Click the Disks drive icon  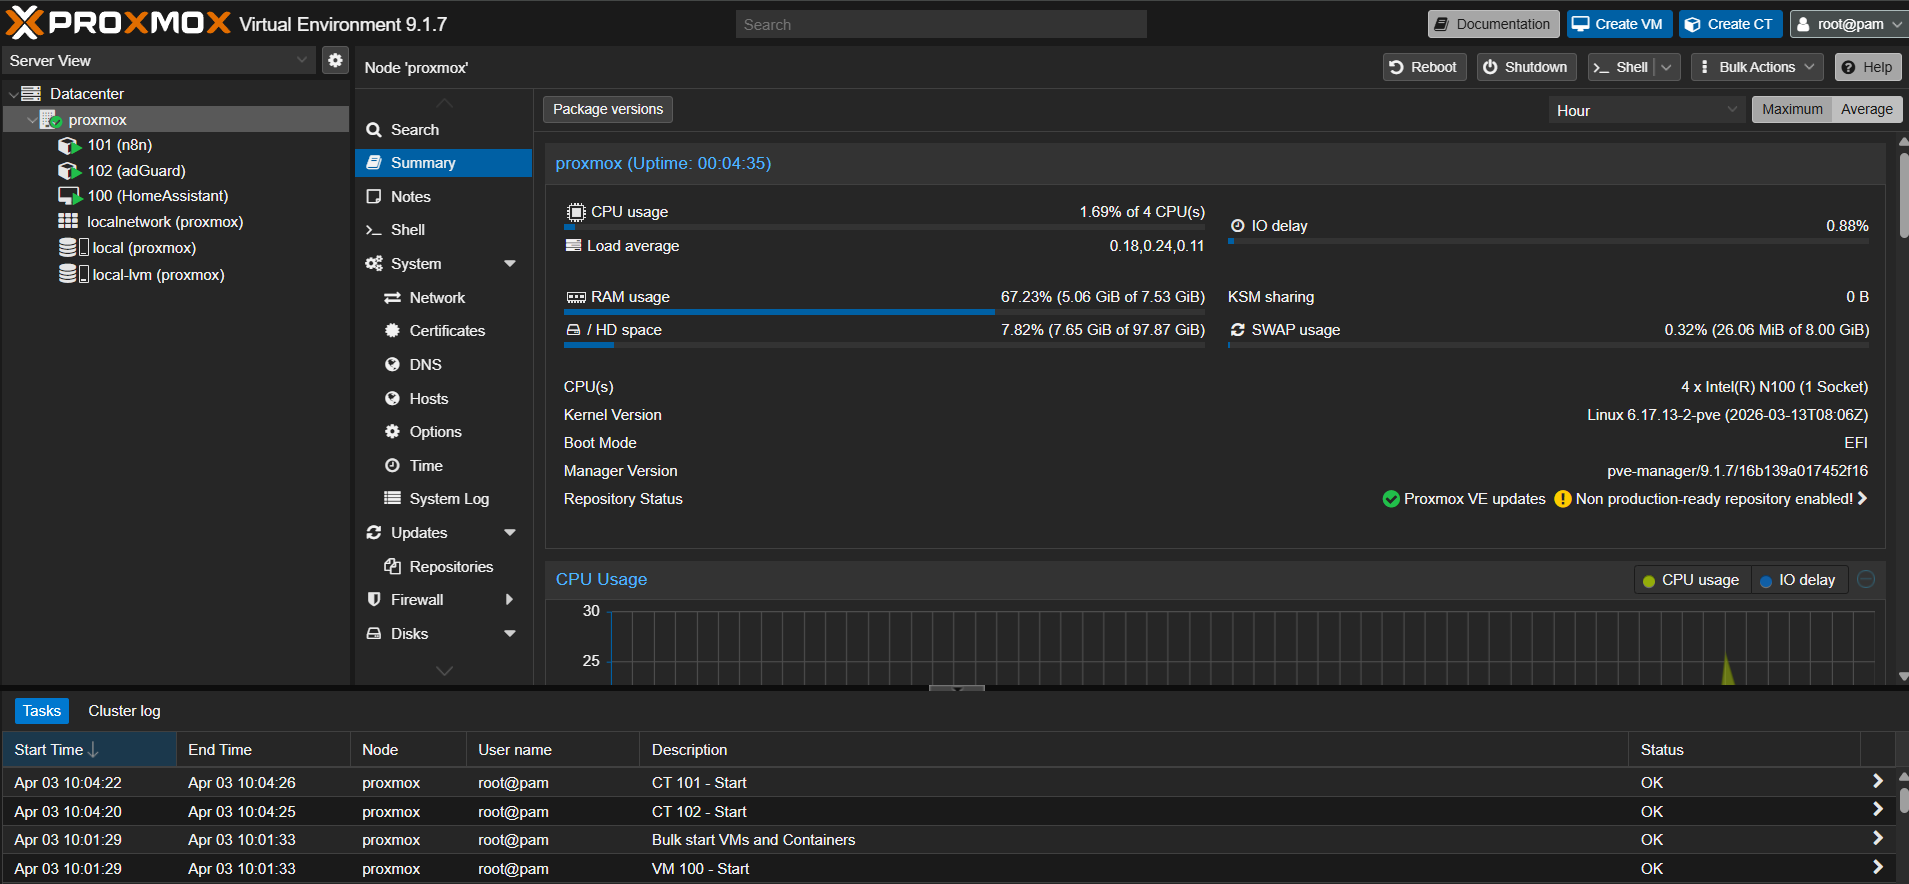click(374, 633)
